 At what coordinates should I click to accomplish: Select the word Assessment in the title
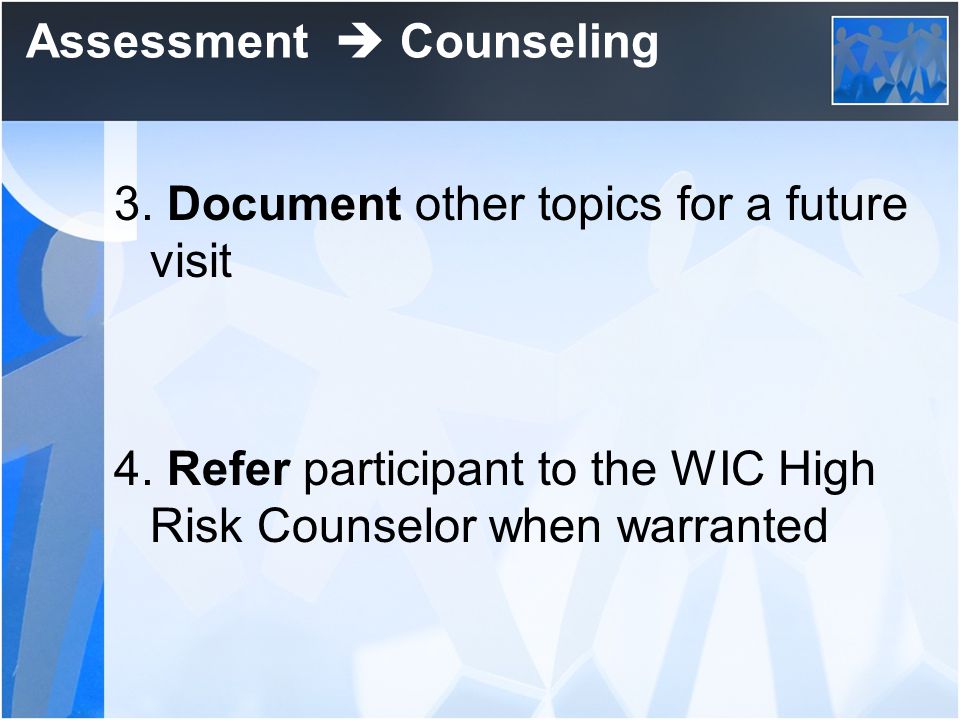click(167, 42)
